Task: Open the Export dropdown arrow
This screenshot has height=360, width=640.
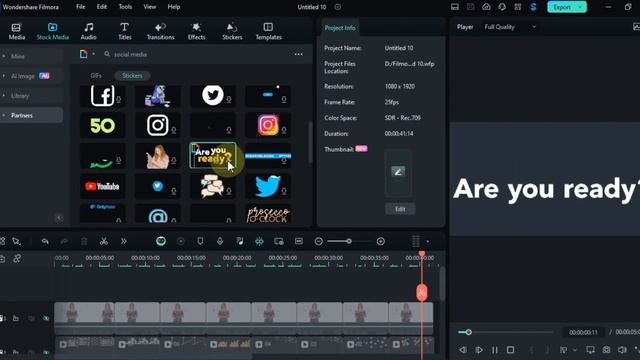Action: tap(580, 7)
